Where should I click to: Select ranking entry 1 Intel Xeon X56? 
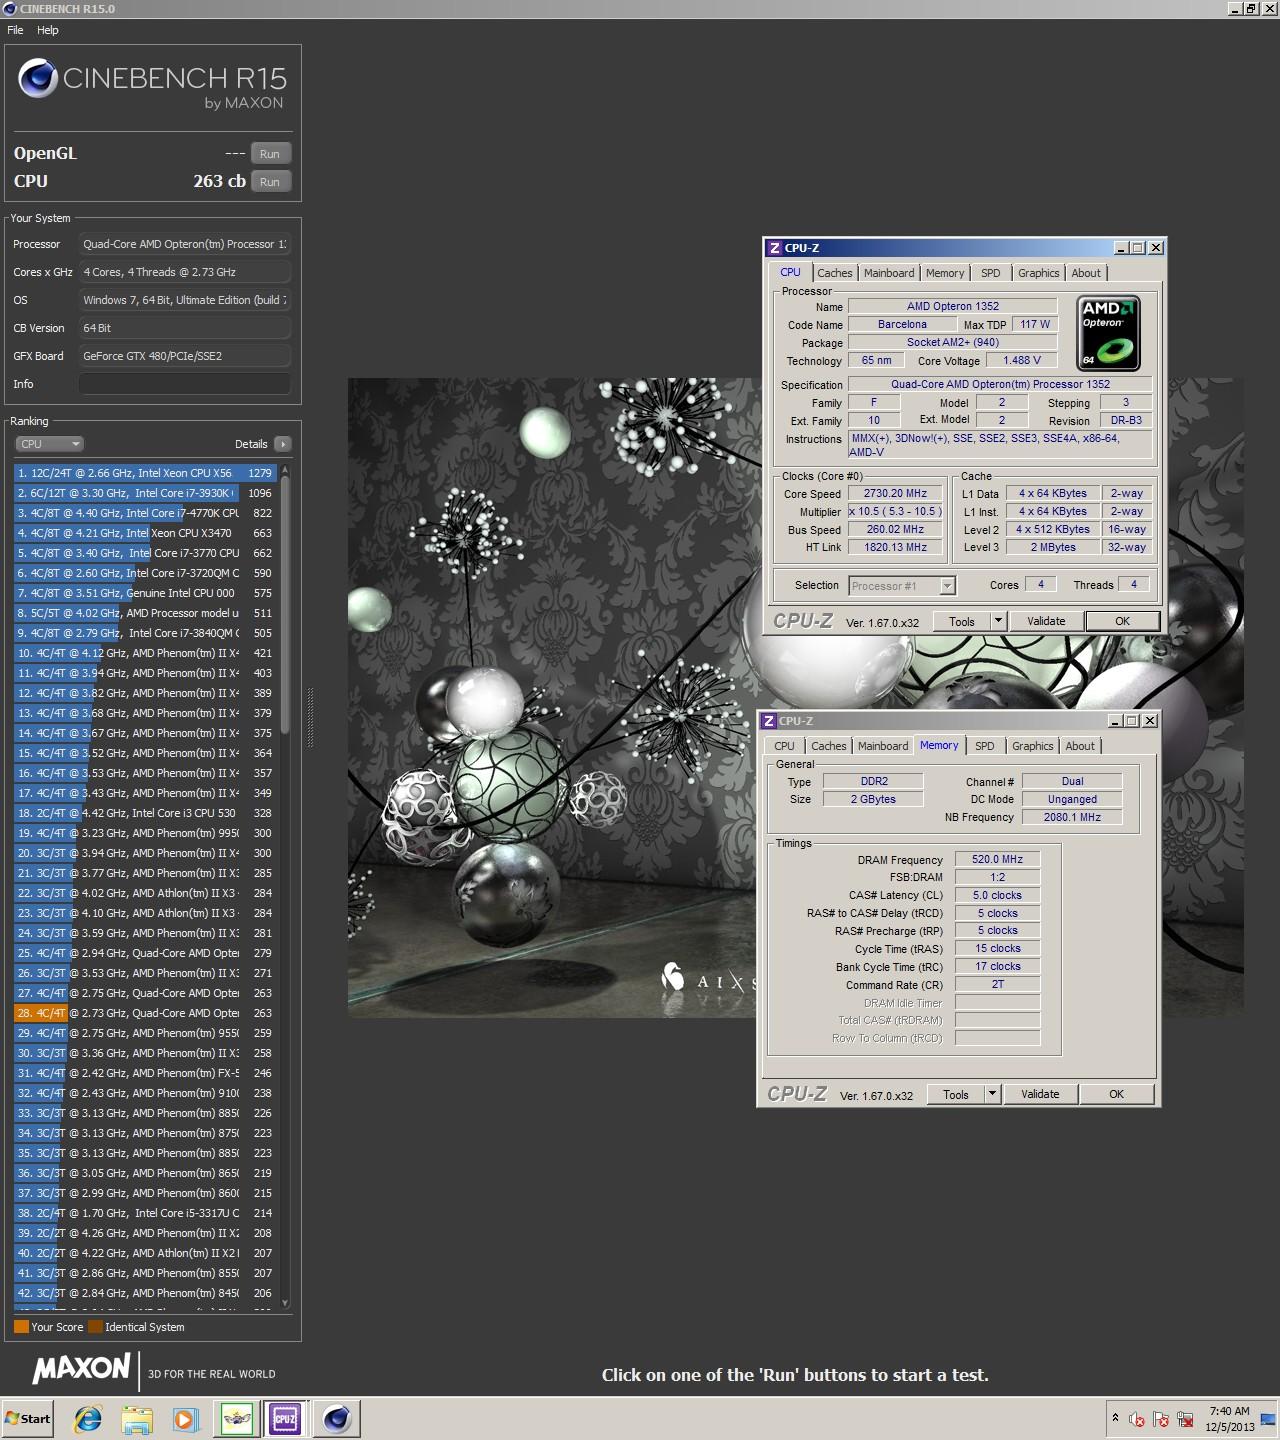(145, 473)
